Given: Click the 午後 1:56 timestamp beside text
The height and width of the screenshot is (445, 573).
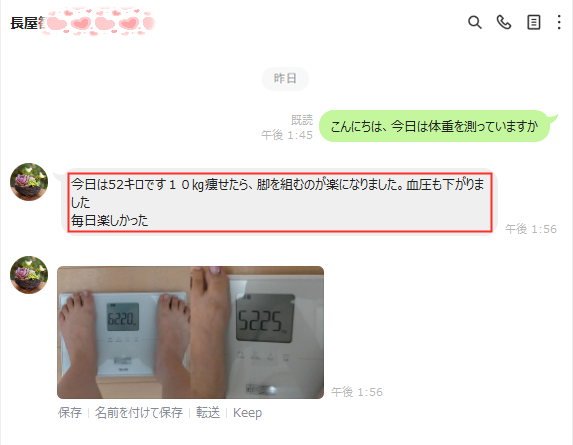Looking at the screenshot, I should tap(531, 229).
